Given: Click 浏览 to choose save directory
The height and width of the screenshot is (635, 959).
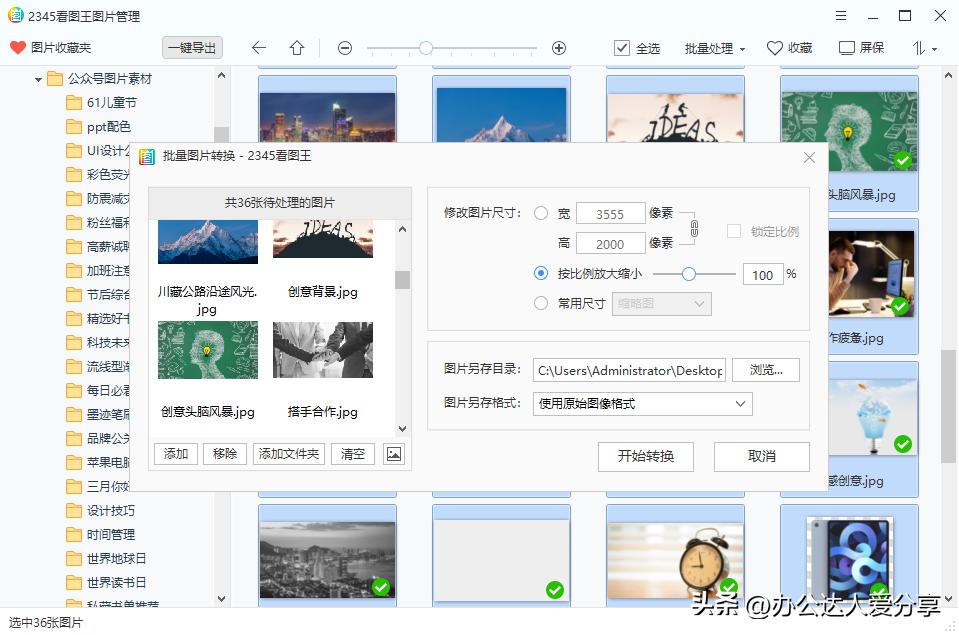Looking at the screenshot, I should coord(766,369).
